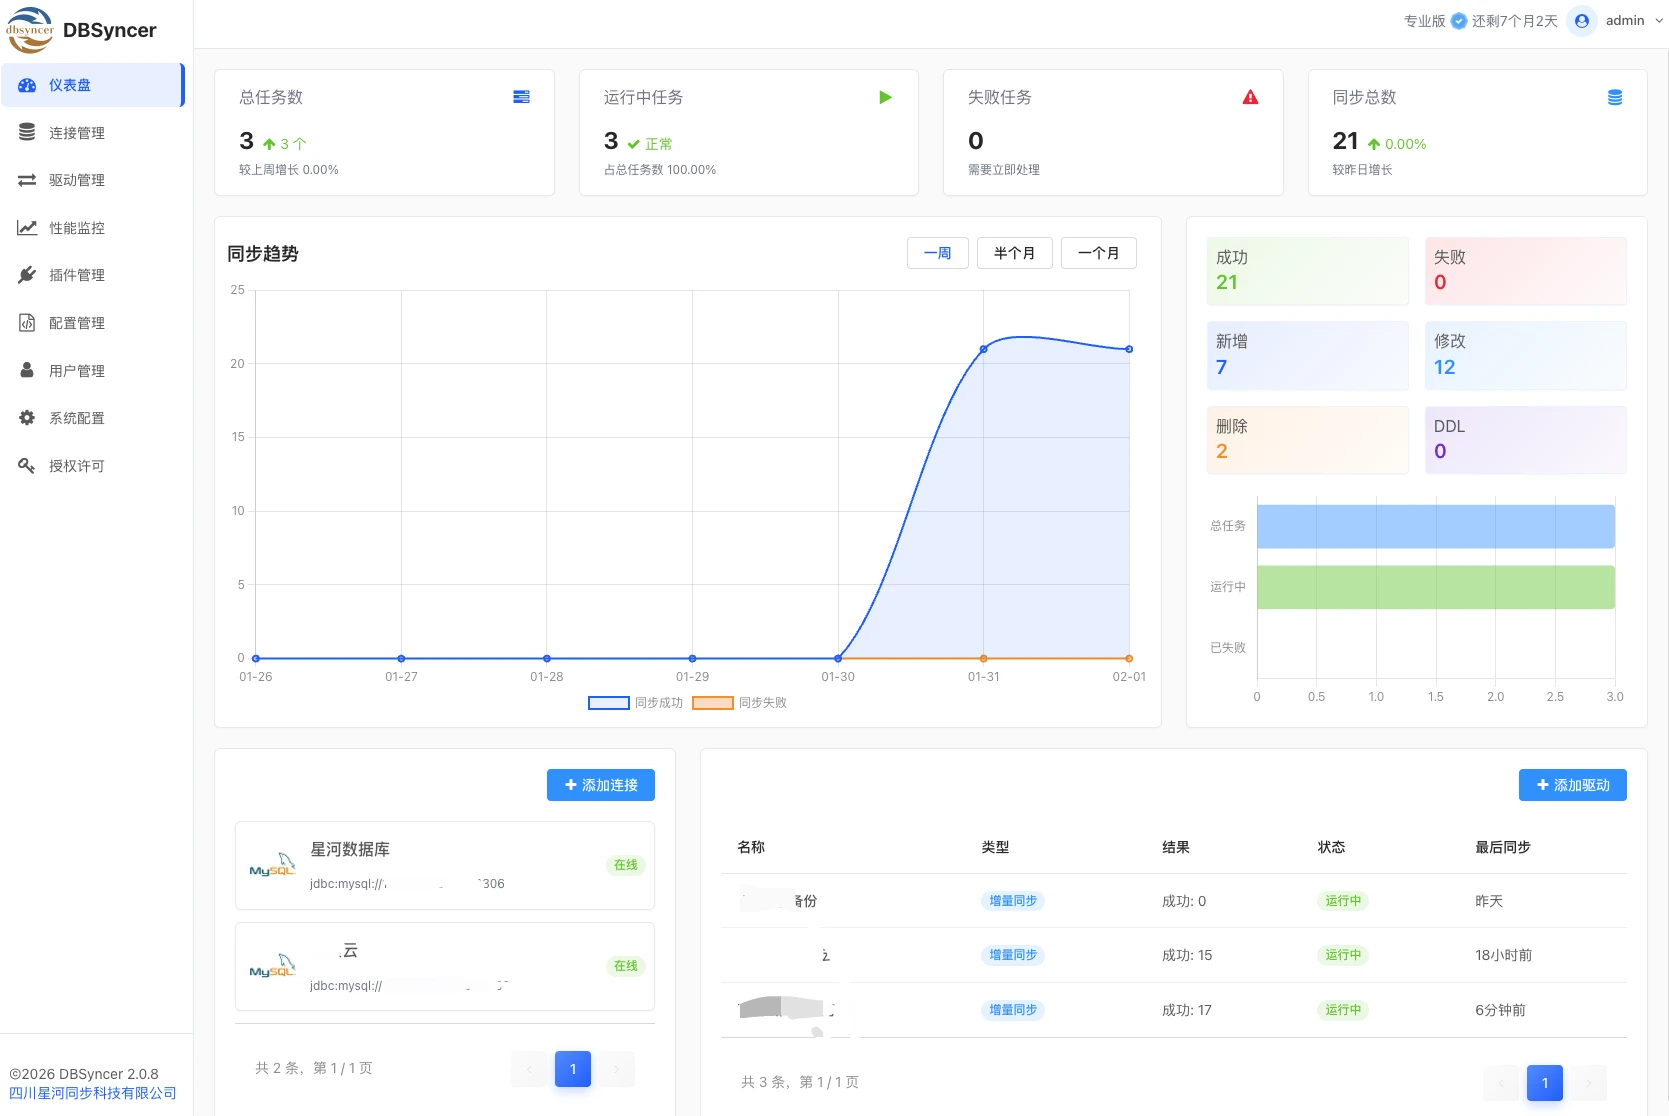
Task: Click the connection management database icon
Action: pyautogui.click(x=27, y=133)
